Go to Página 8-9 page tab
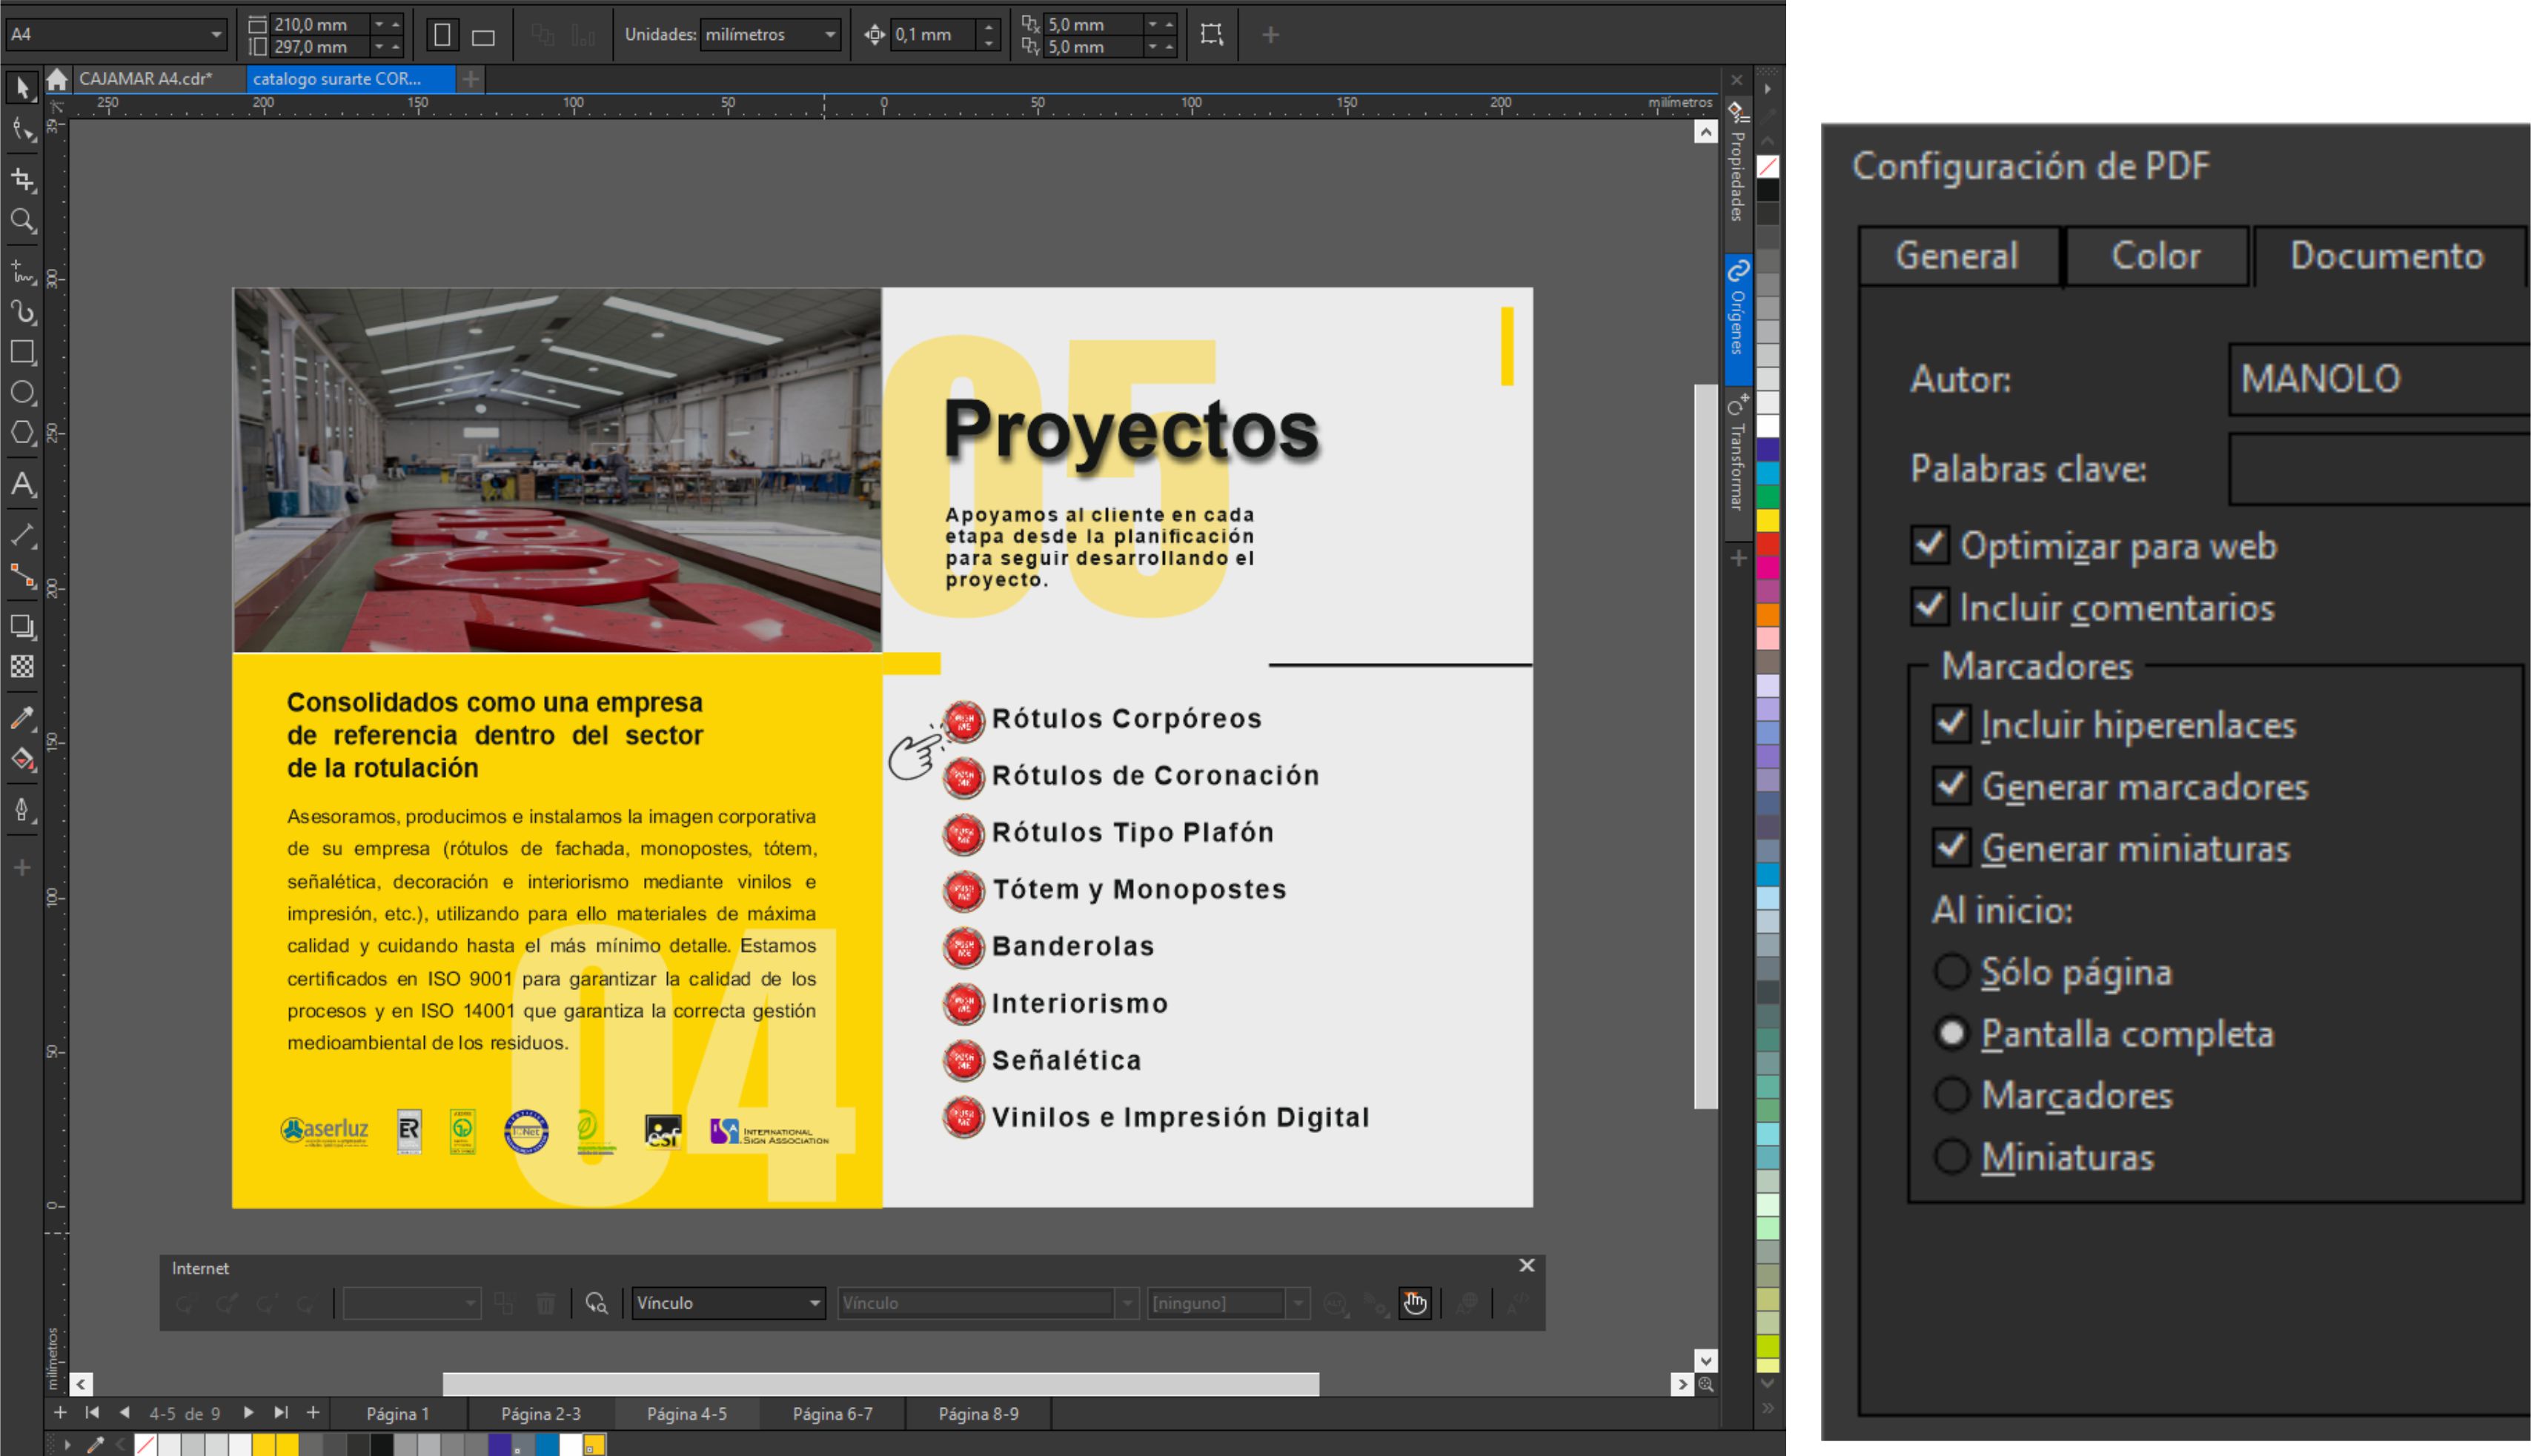The height and width of the screenshot is (1456, 2531). coord(979,1414)
